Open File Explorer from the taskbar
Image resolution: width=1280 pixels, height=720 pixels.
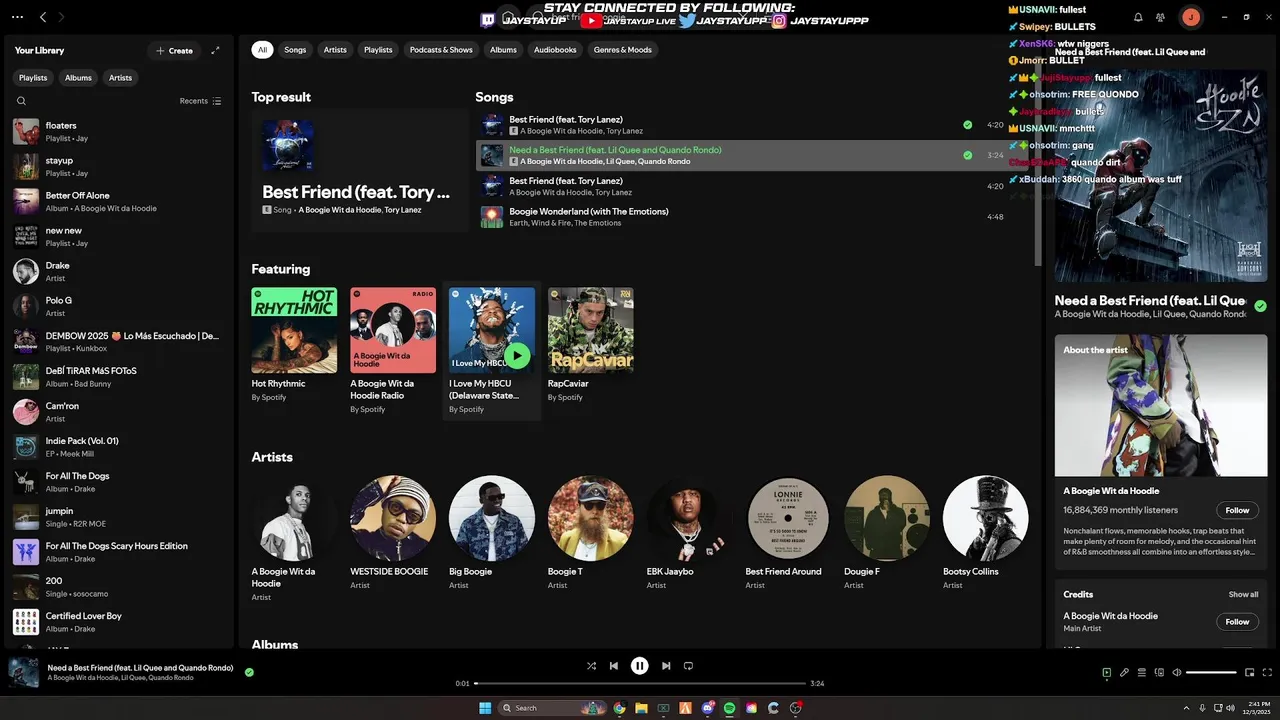click(641, 708)
